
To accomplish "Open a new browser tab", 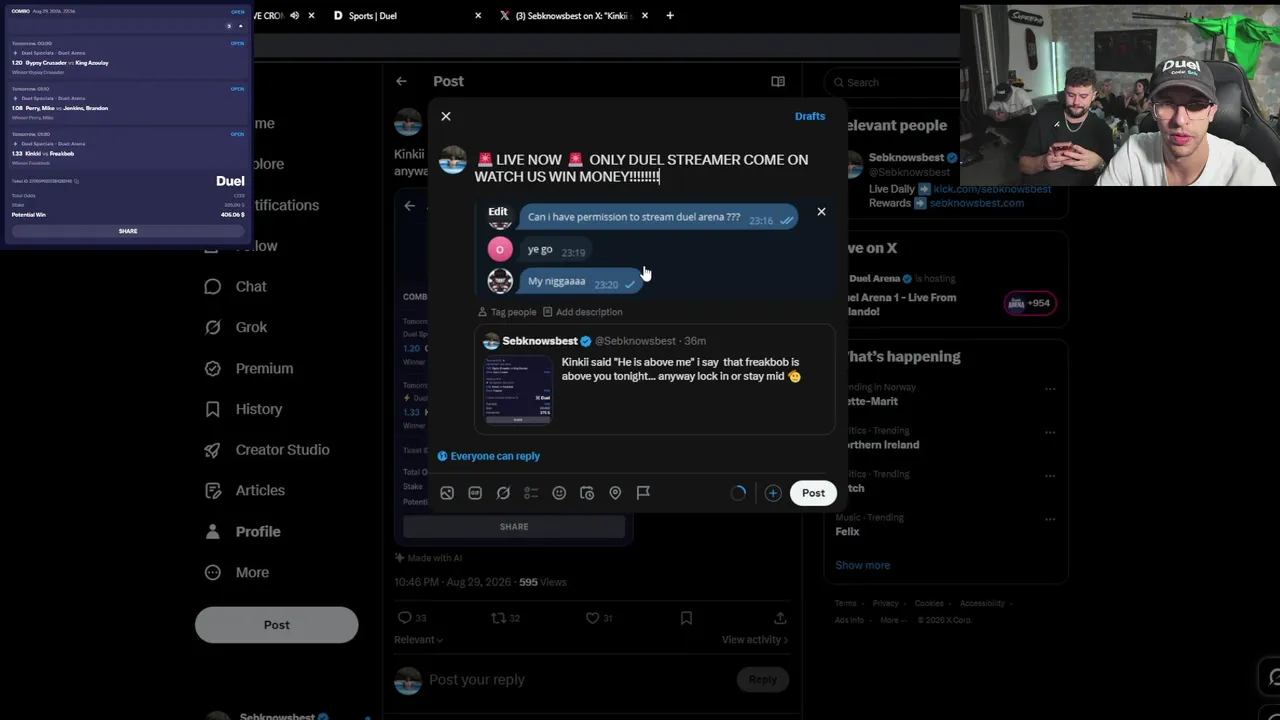I will pyautogui.click(x=670, y=16).
